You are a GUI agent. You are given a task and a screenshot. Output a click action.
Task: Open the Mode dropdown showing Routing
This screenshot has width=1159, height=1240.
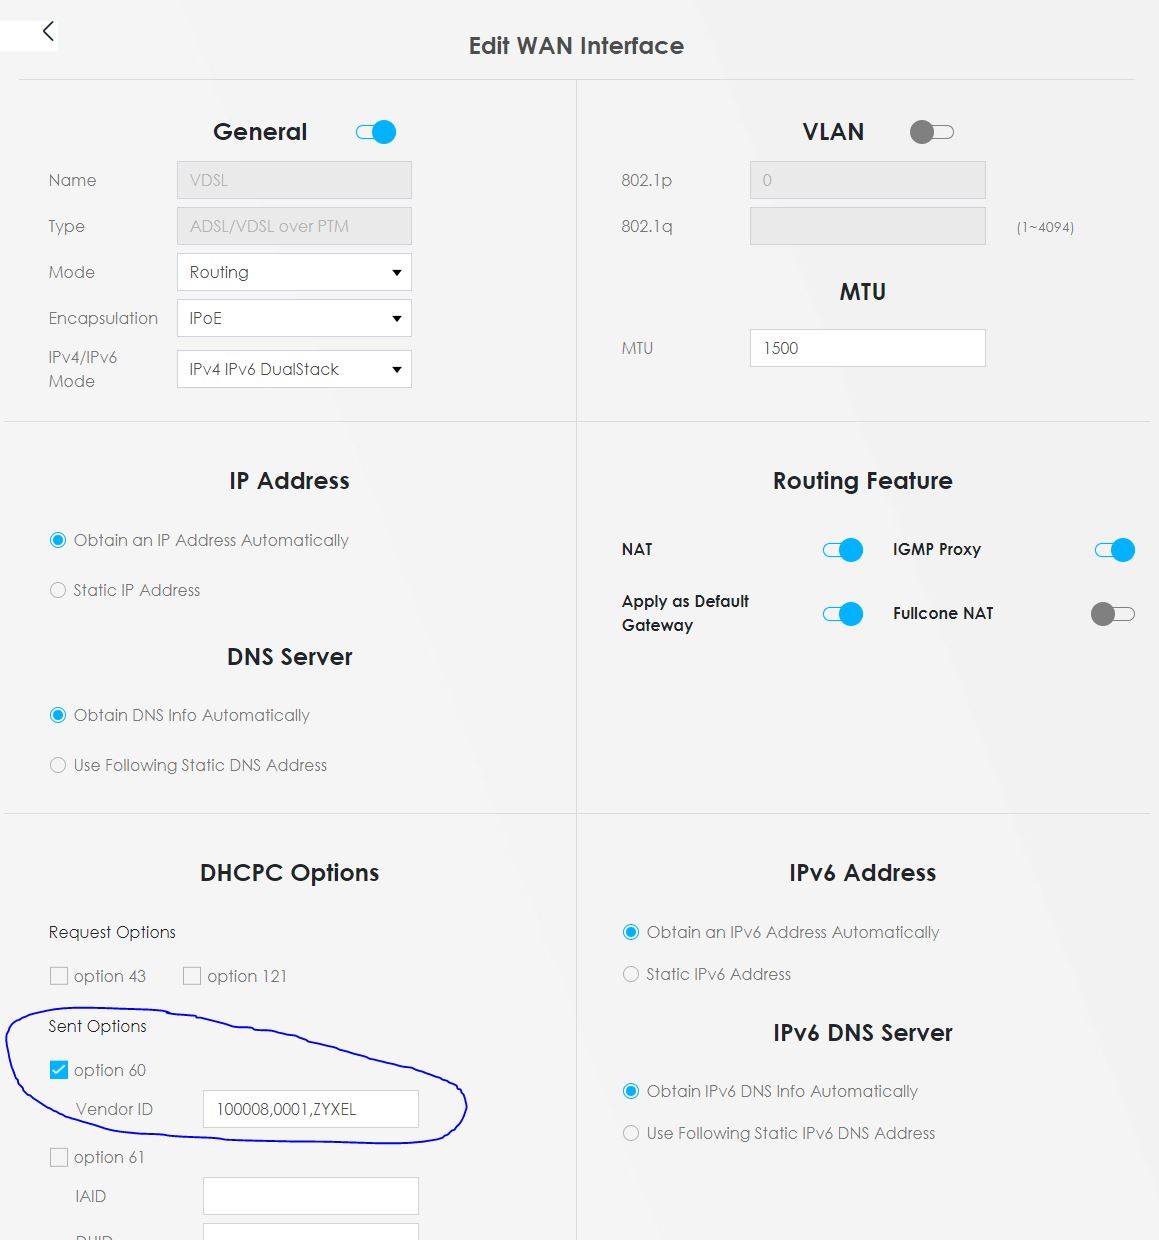coord(294,272)
